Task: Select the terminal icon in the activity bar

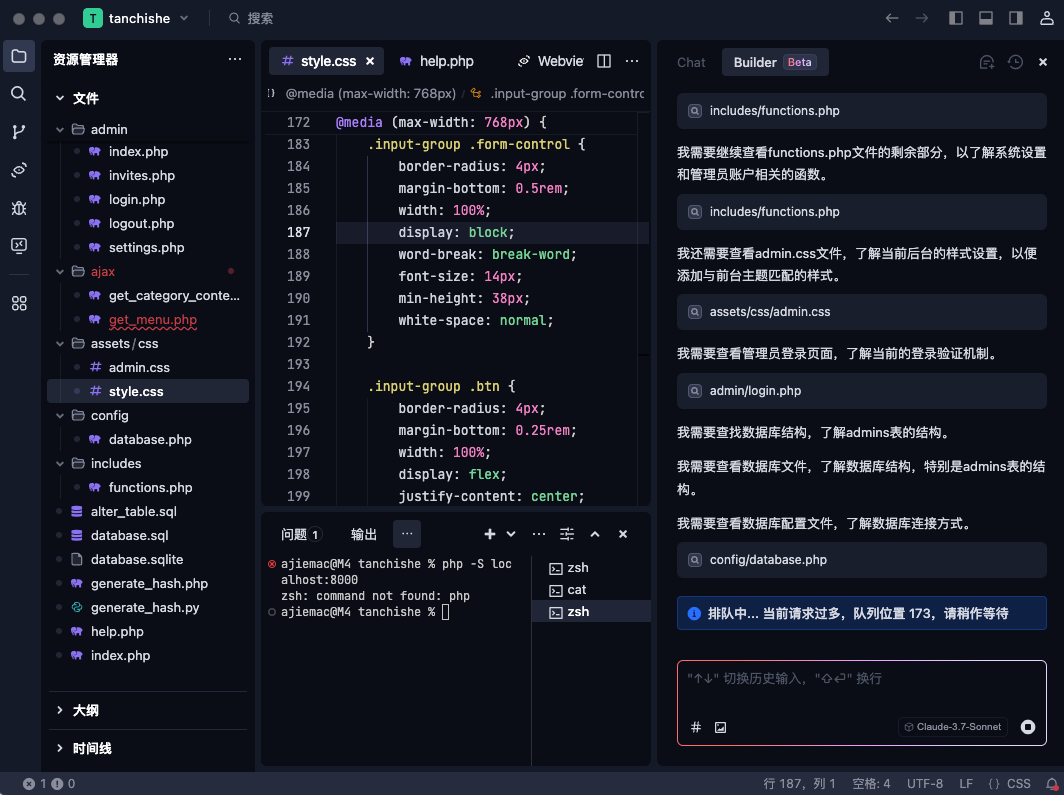Action: pyautogui.click(x=19, y=245)
